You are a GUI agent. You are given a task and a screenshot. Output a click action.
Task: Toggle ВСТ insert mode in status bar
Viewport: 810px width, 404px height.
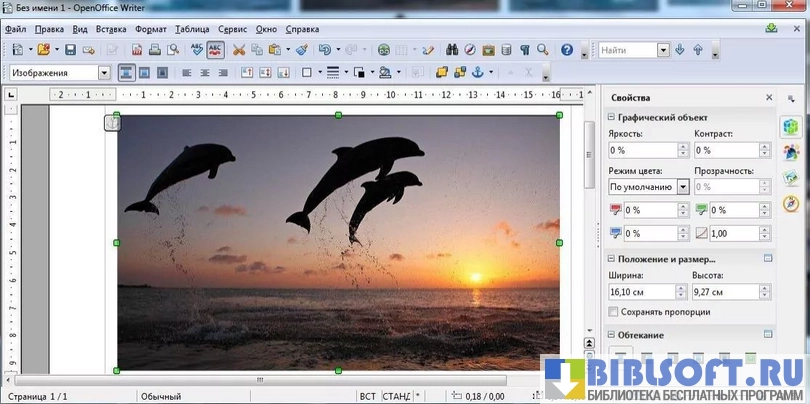point(367,396)
